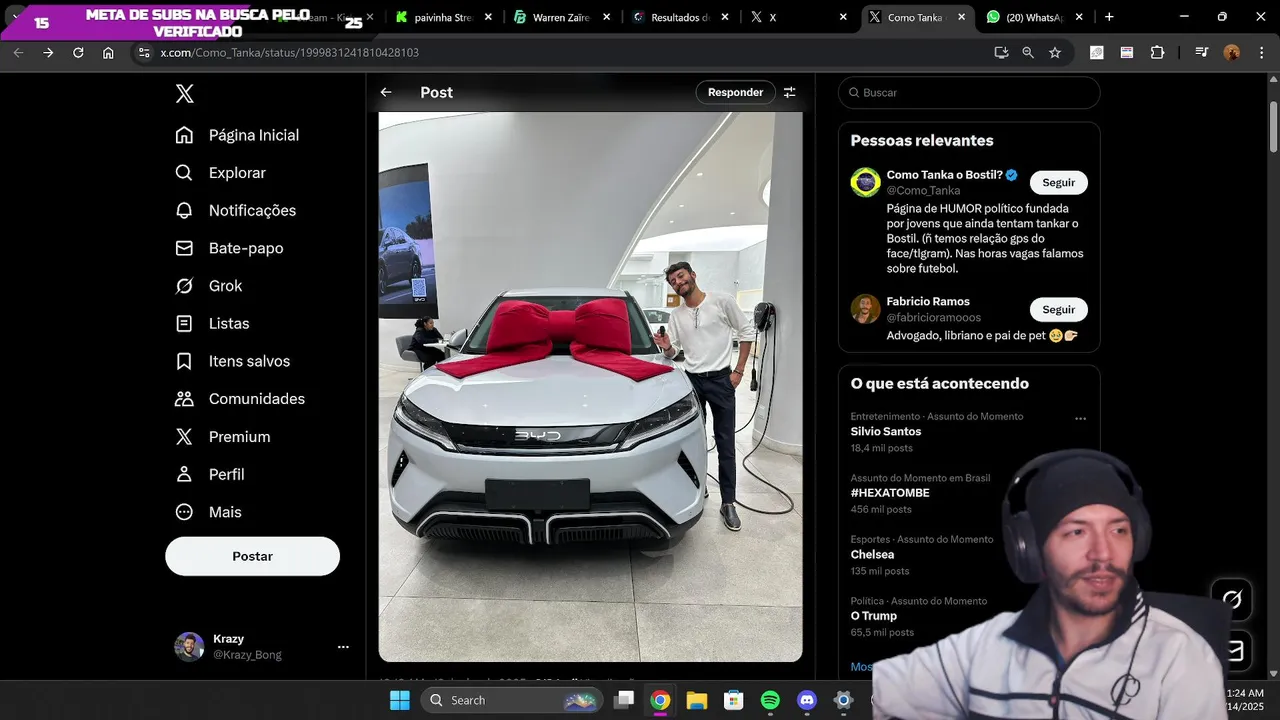Screen dimensions: 1280x720
Task: Open Listas in the sidebar
Action: (x=212, y=324)
